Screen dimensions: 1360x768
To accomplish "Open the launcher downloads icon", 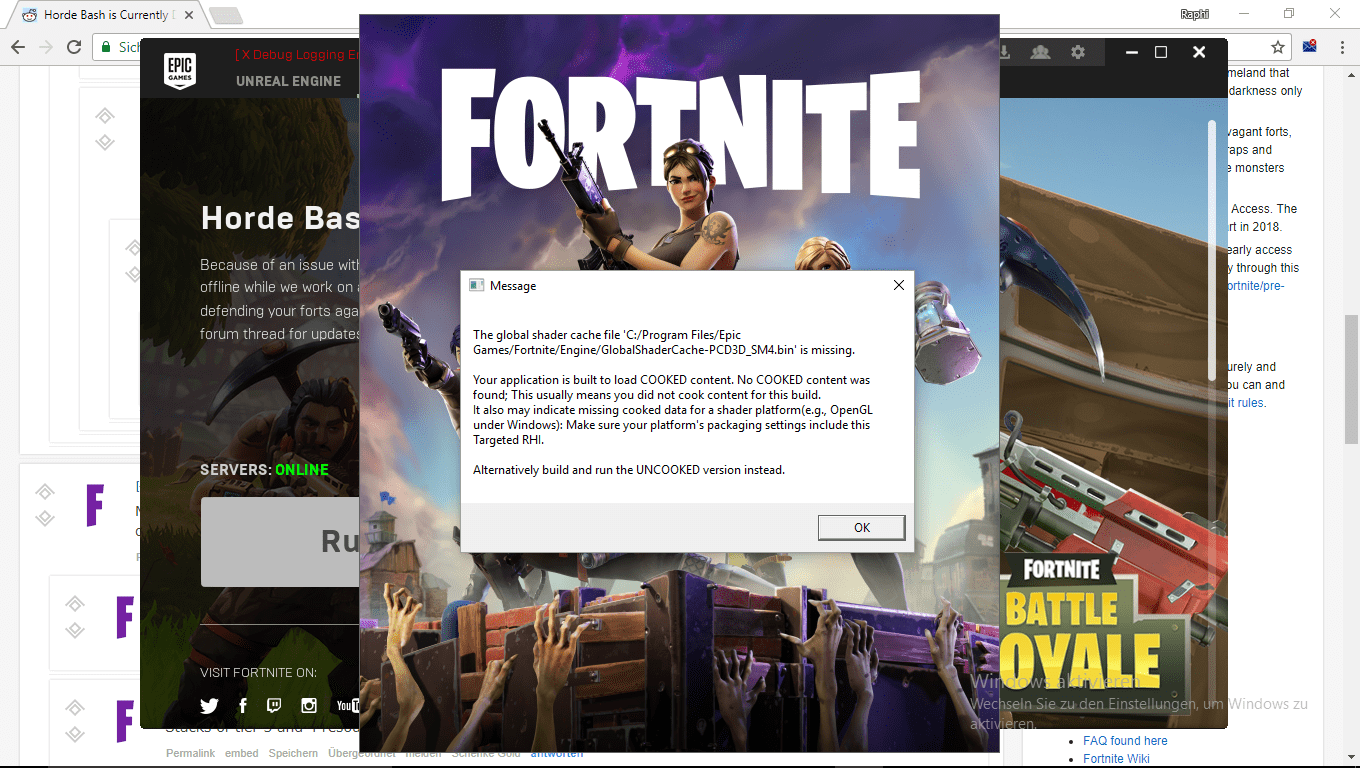I will coord(1005,52).
